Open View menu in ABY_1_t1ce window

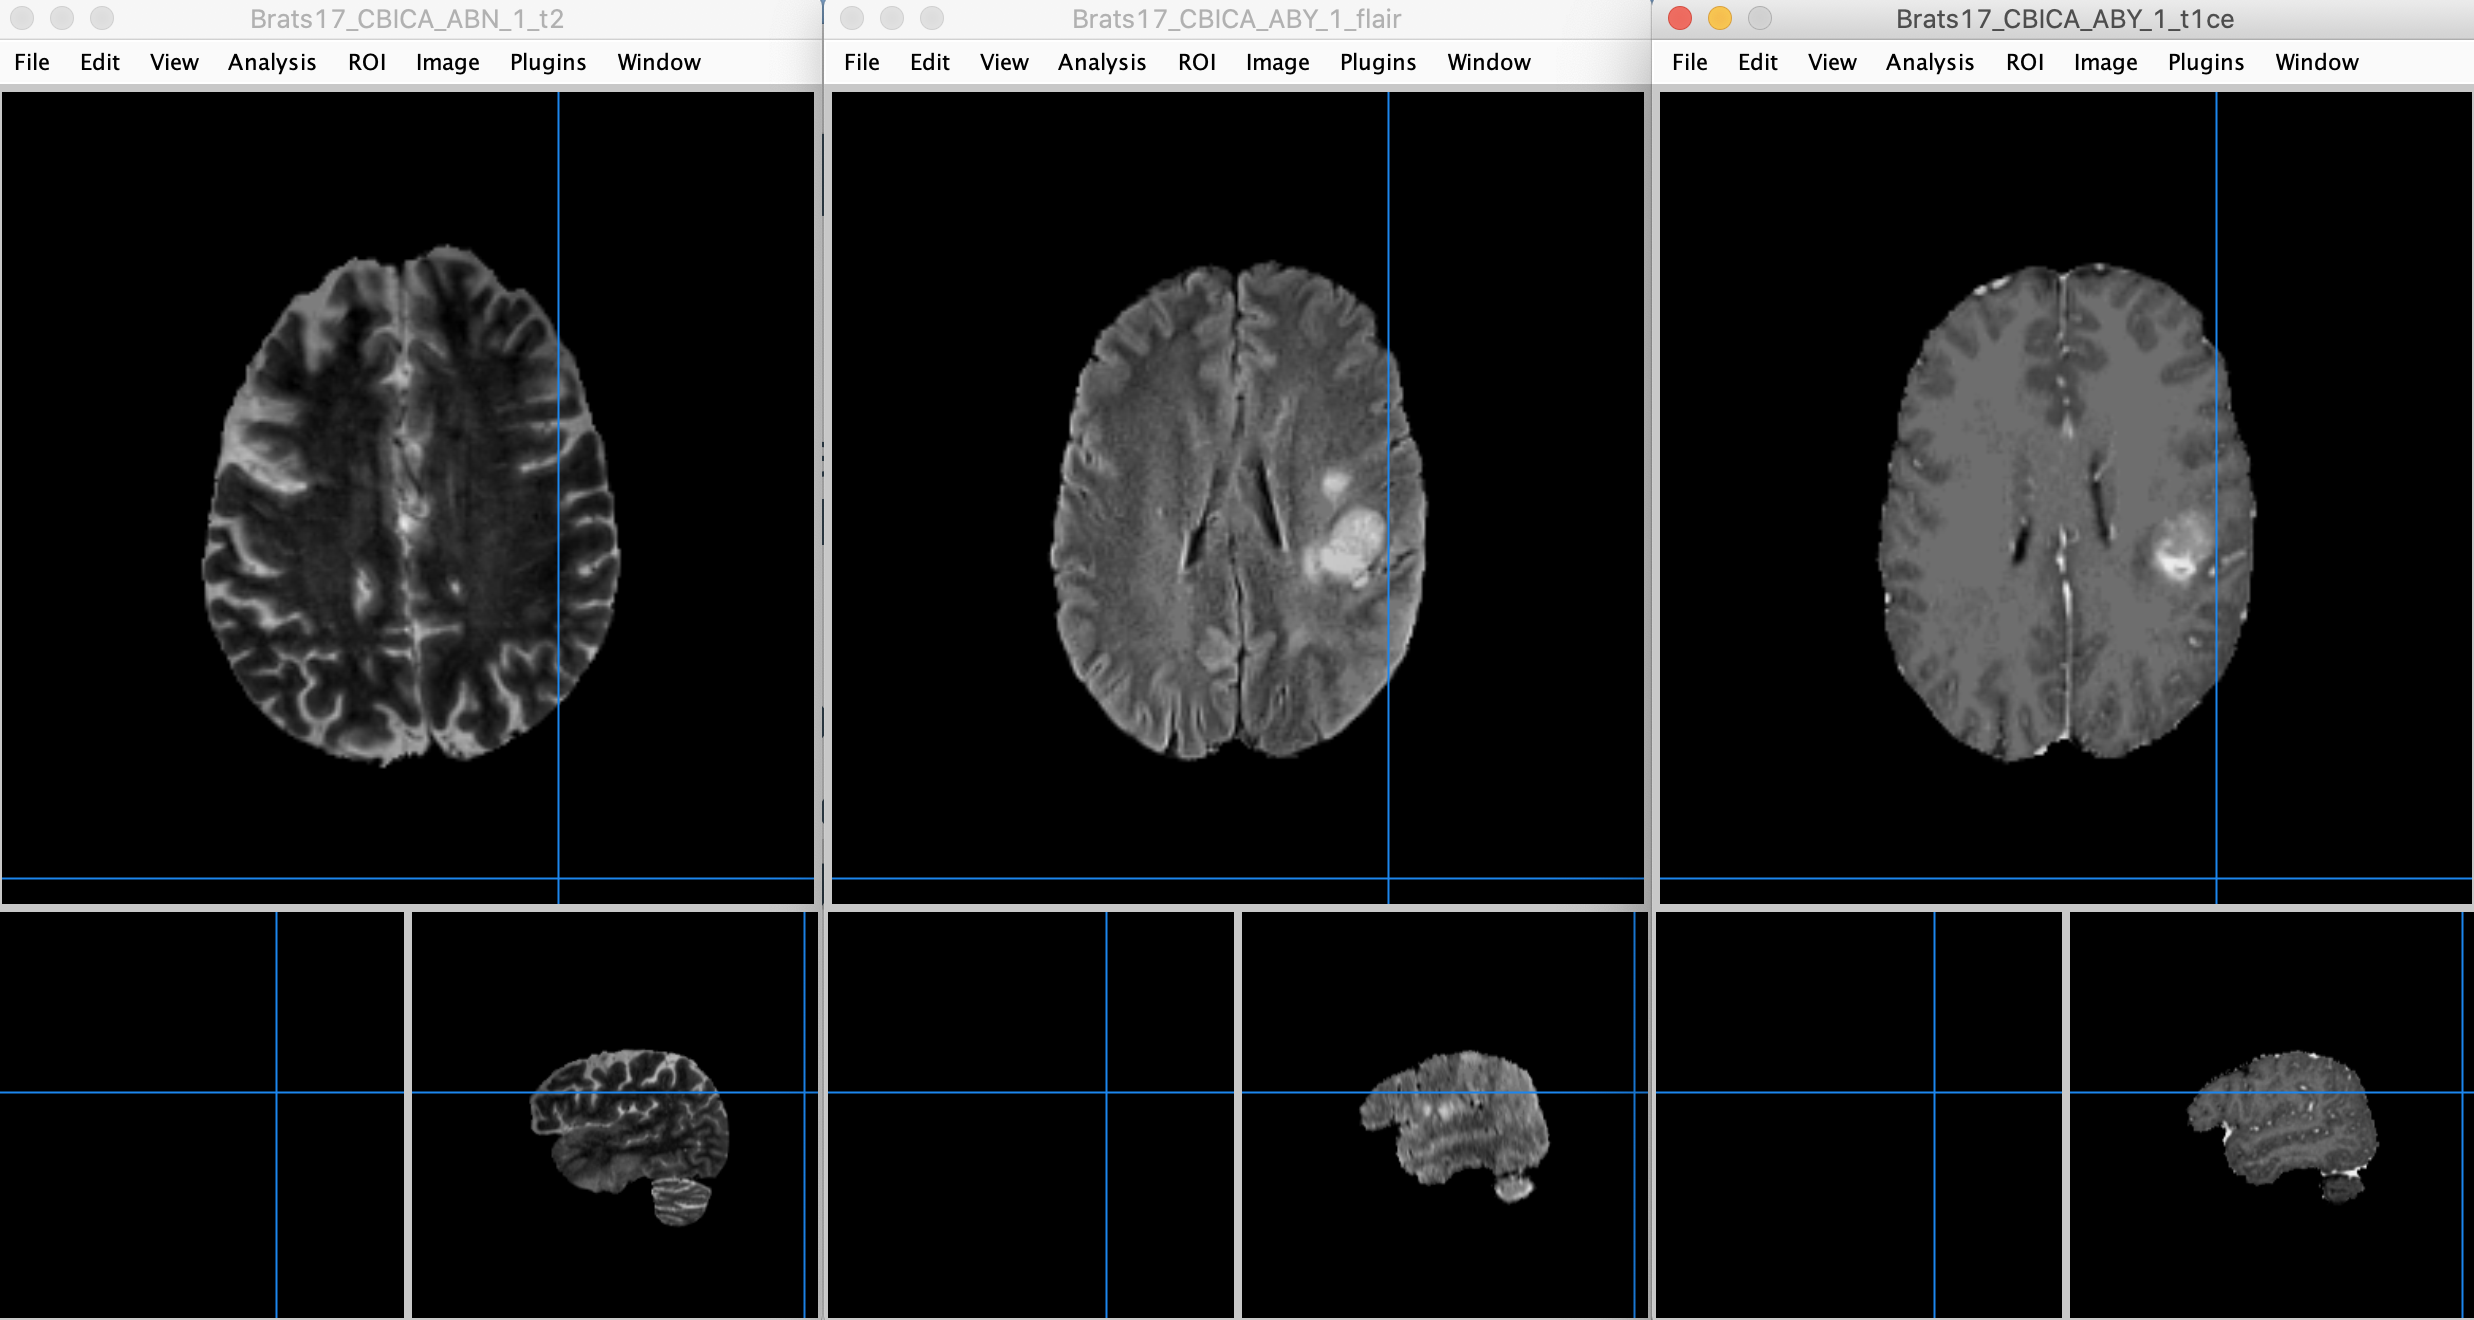1831,62
